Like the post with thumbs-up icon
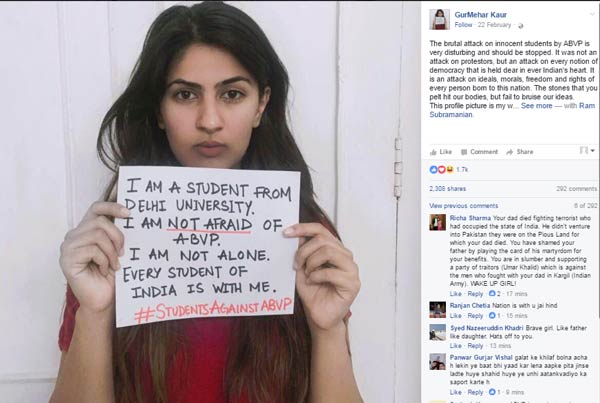 pyautogui.click(x=434, y=152)
